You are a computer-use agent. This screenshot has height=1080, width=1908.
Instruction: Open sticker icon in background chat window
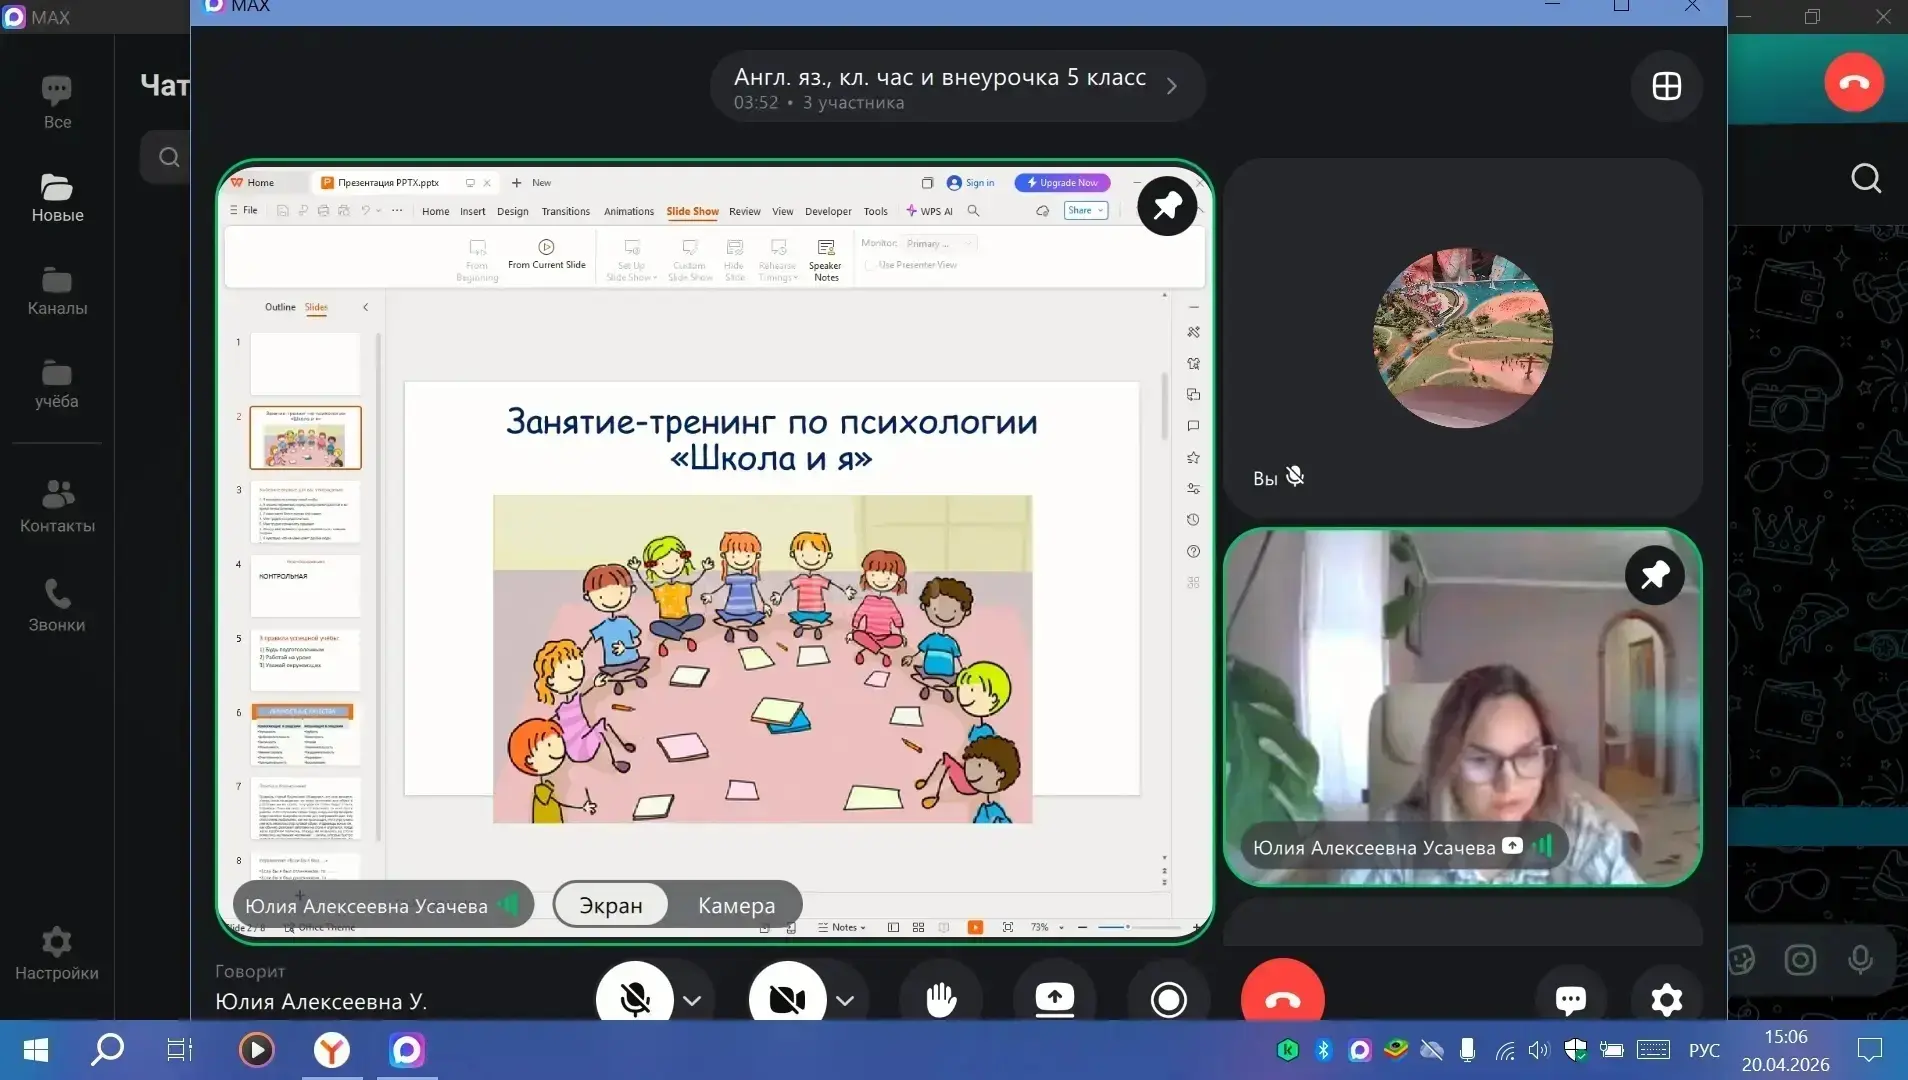pyautogui.click(x=1741, y=960)
